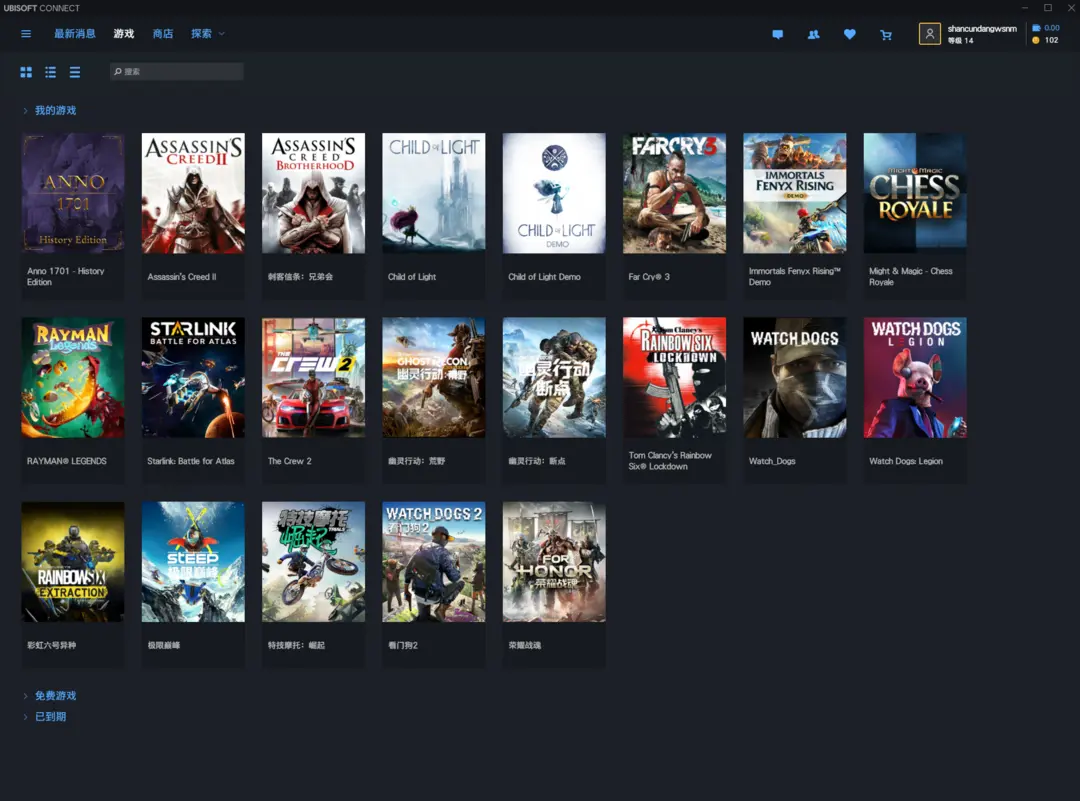Image resolution: width=1080 pixels, height=801 pixels.
Task: Open the chat messages icon
Action: pos(778,34)
